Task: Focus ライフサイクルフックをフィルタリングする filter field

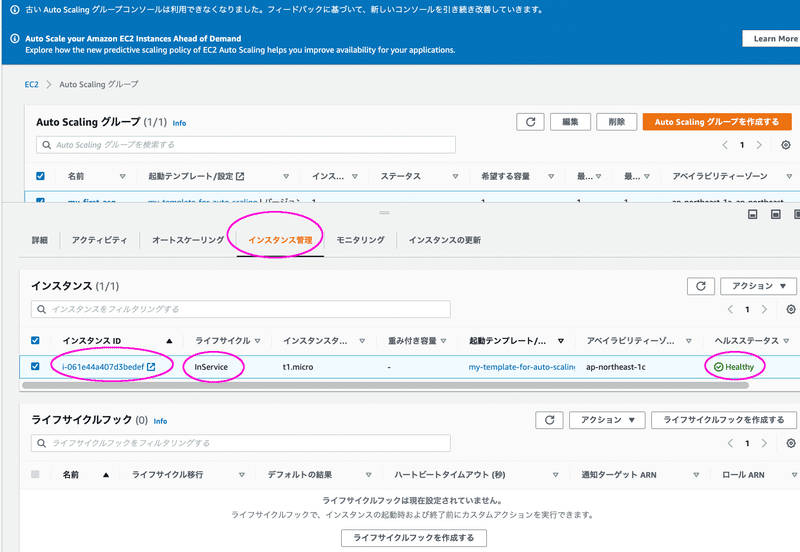Action: [x=241, y=443]
